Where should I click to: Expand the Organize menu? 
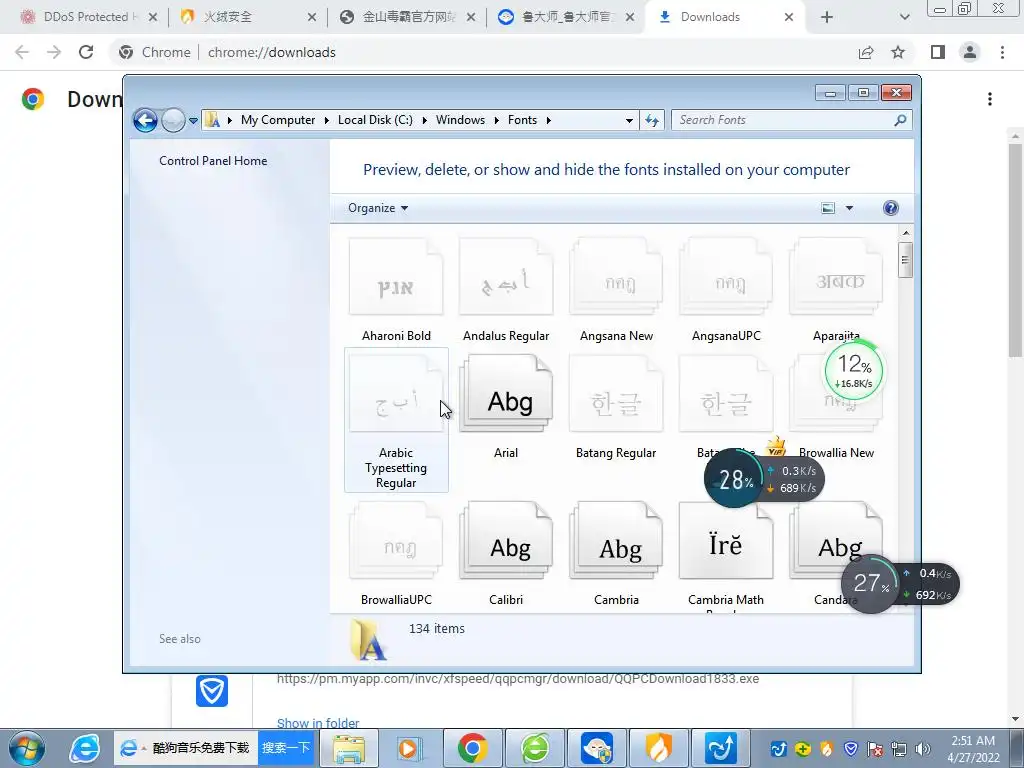[377, 208]
